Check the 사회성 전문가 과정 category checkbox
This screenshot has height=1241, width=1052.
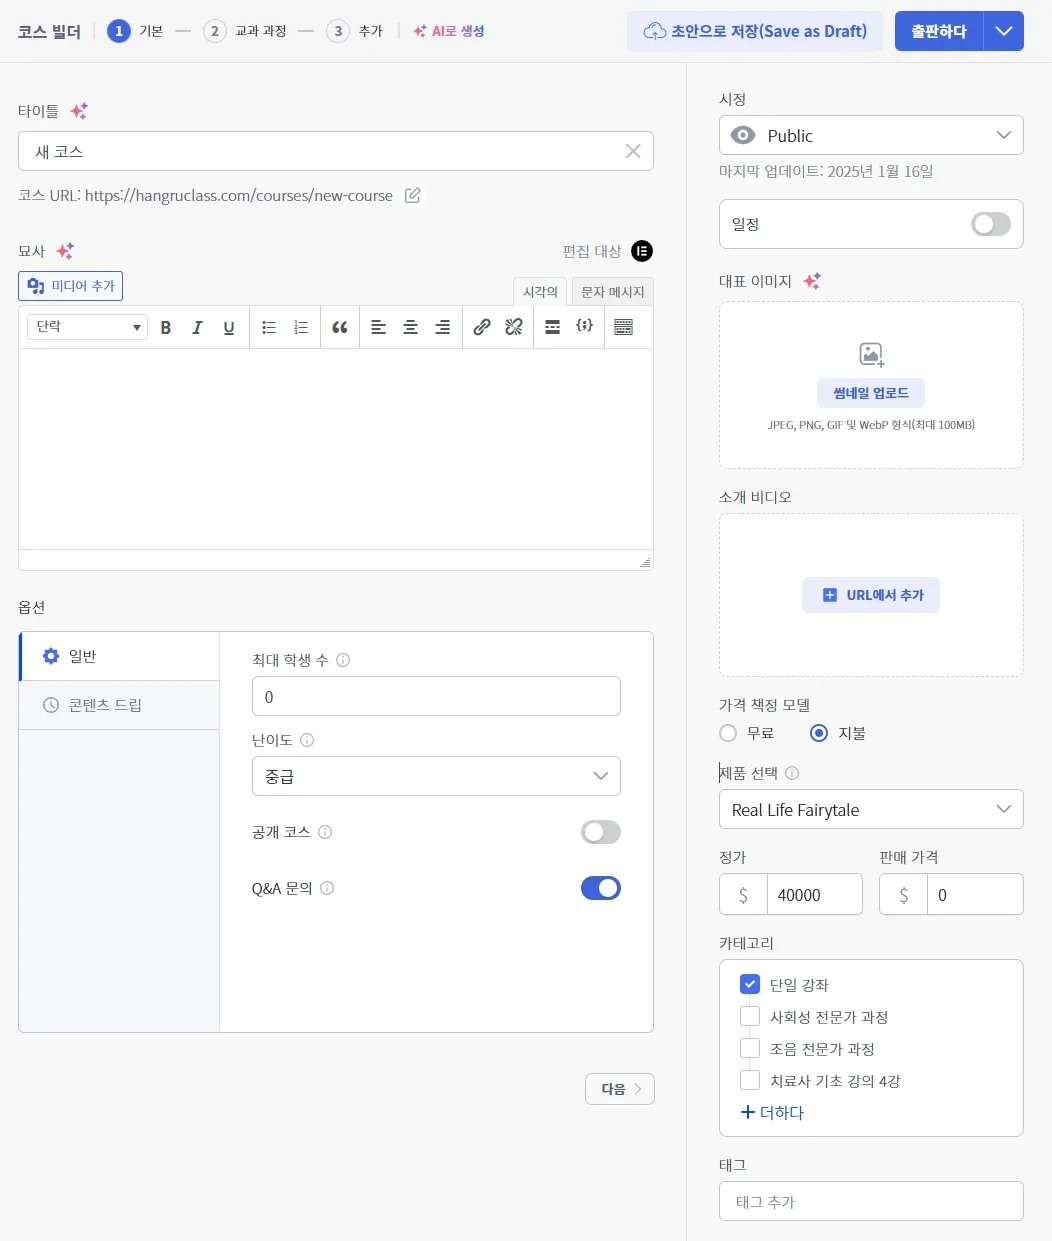pyautogui.click(x=750, y=1016)
